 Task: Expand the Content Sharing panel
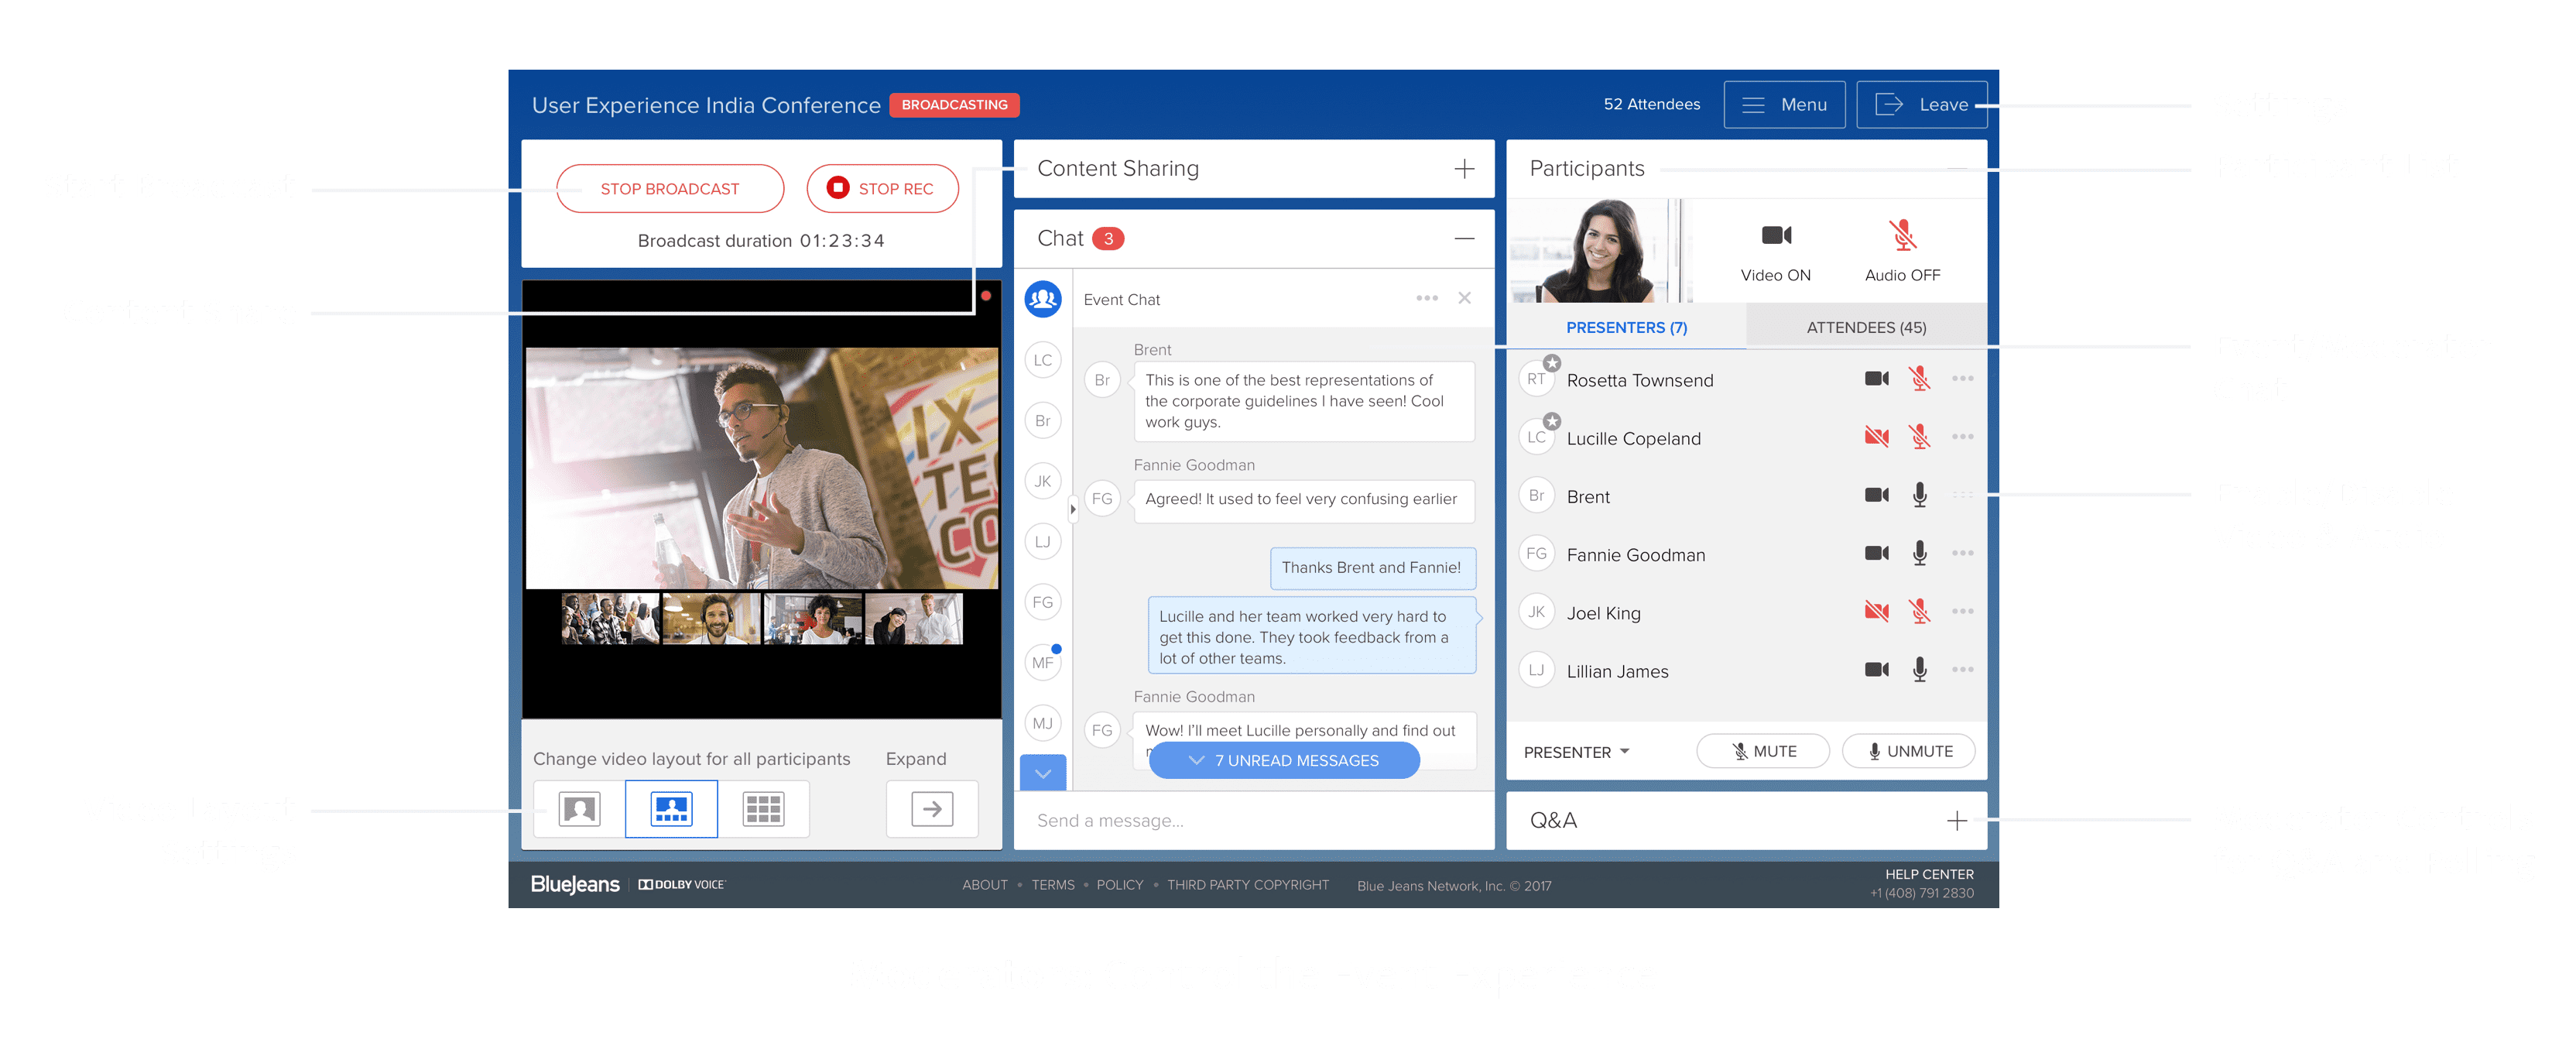coord(1464,169)
